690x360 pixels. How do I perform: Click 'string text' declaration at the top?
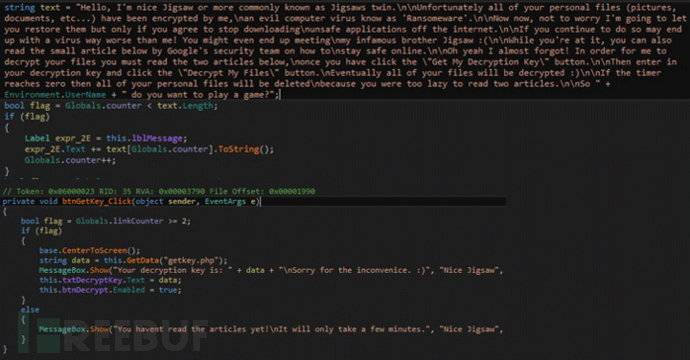click(33, 7)
